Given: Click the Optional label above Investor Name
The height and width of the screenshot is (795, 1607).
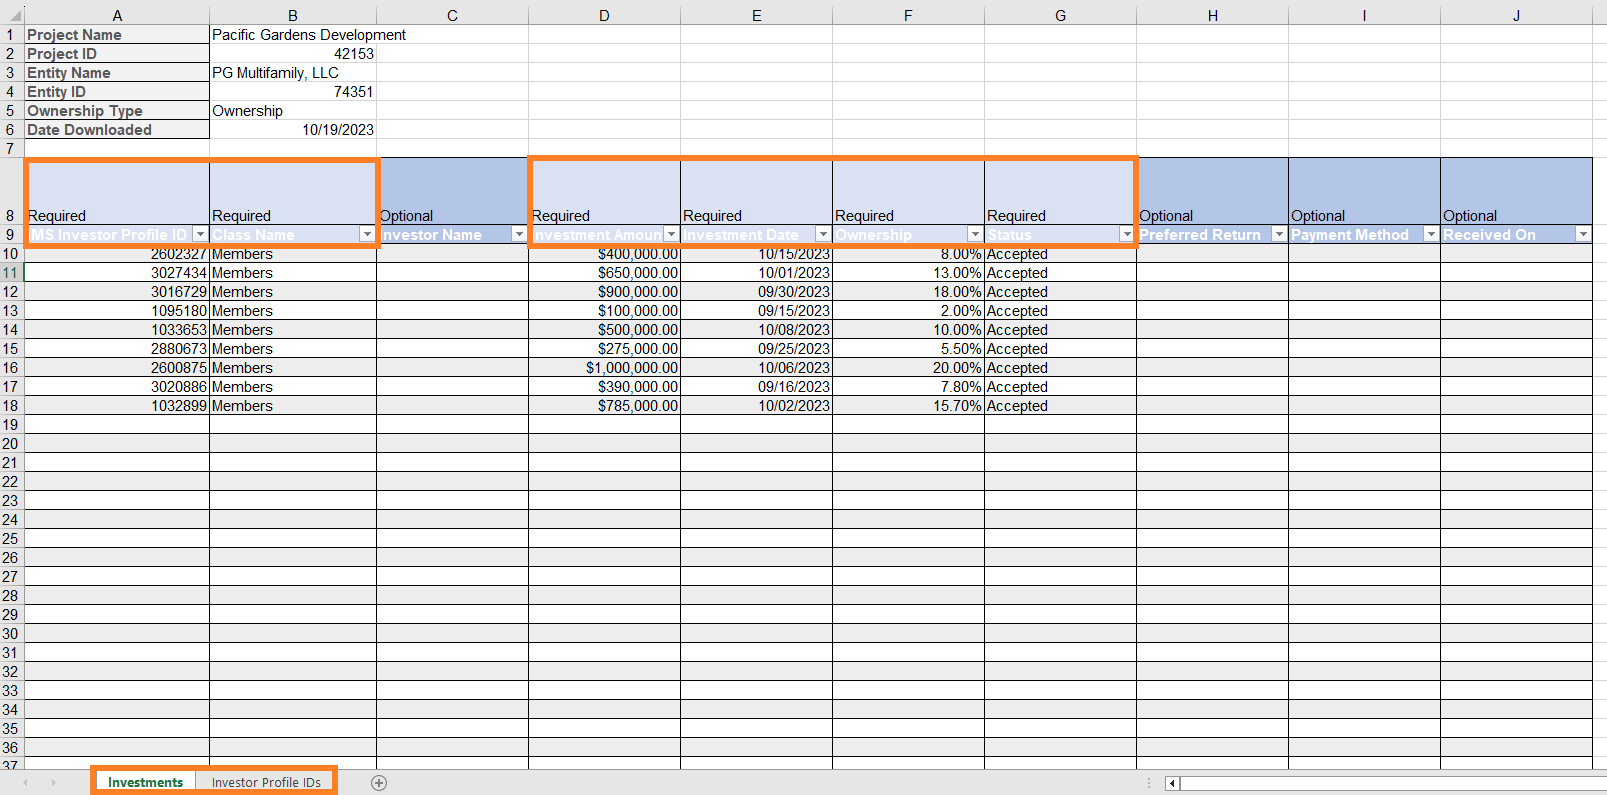Looking at the screenshot, I should [x=406, y=216].
